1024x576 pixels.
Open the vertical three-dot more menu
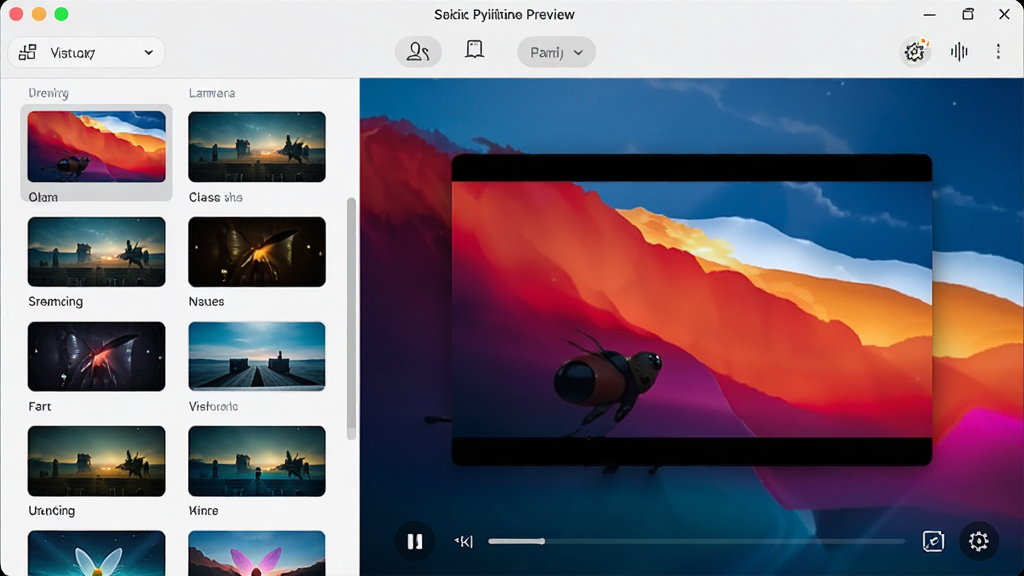pyautogui.click(x=998, y=52)
